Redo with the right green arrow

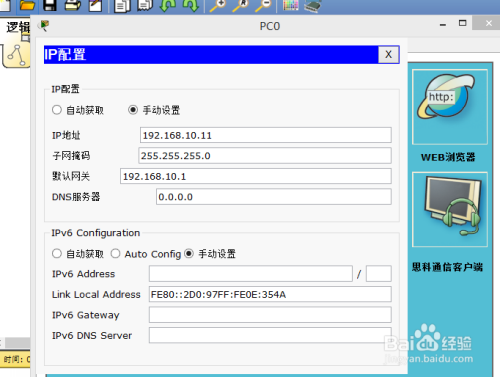pos(191,5)
